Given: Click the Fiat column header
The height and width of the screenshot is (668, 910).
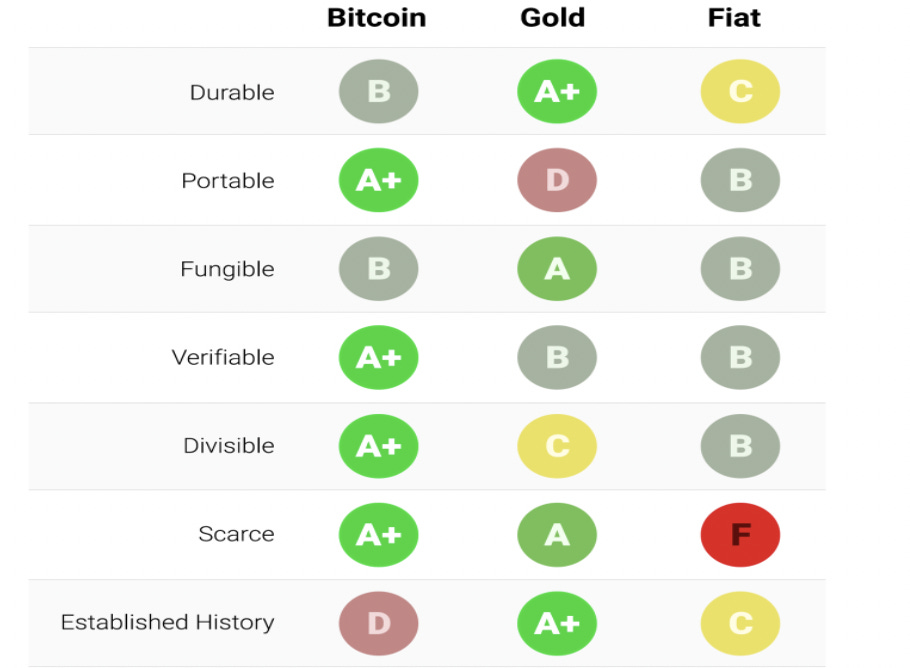Looking at the screenshot, I should pos(734,18).
